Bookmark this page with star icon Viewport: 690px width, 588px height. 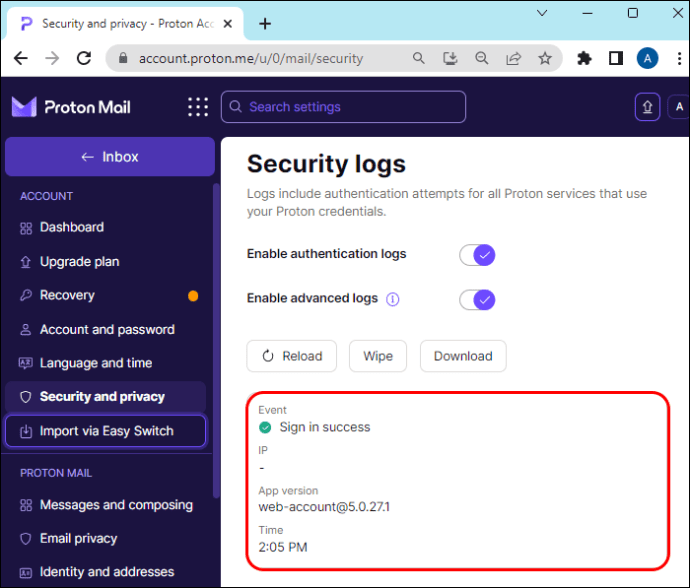[545, 58]
